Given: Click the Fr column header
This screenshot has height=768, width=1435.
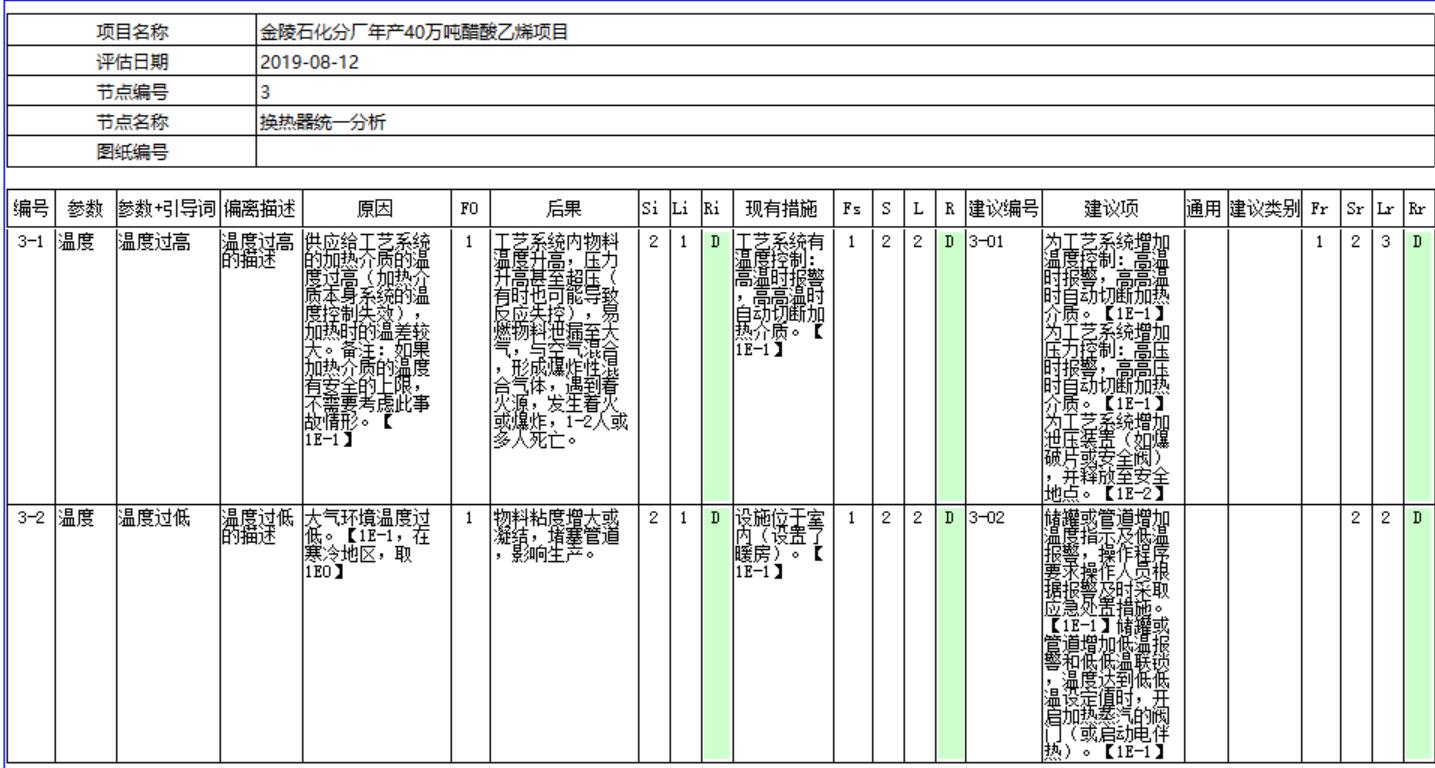Looking at the screenshot, I should point(1321,209).
